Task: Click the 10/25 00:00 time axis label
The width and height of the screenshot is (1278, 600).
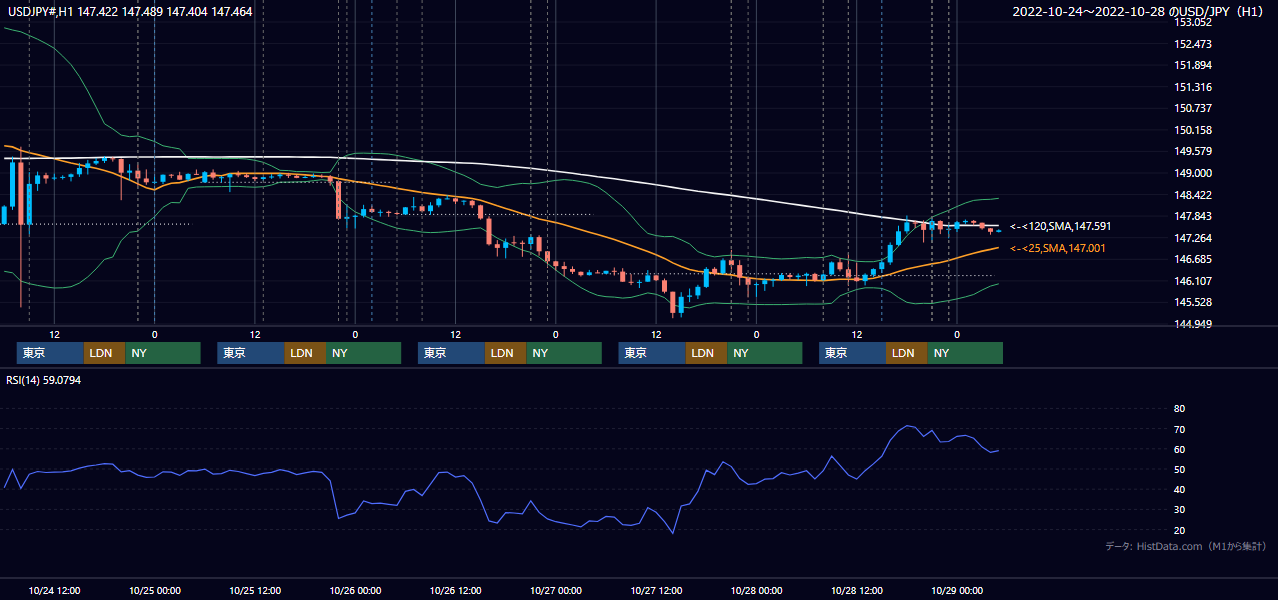Action: (x=155, y=590)
